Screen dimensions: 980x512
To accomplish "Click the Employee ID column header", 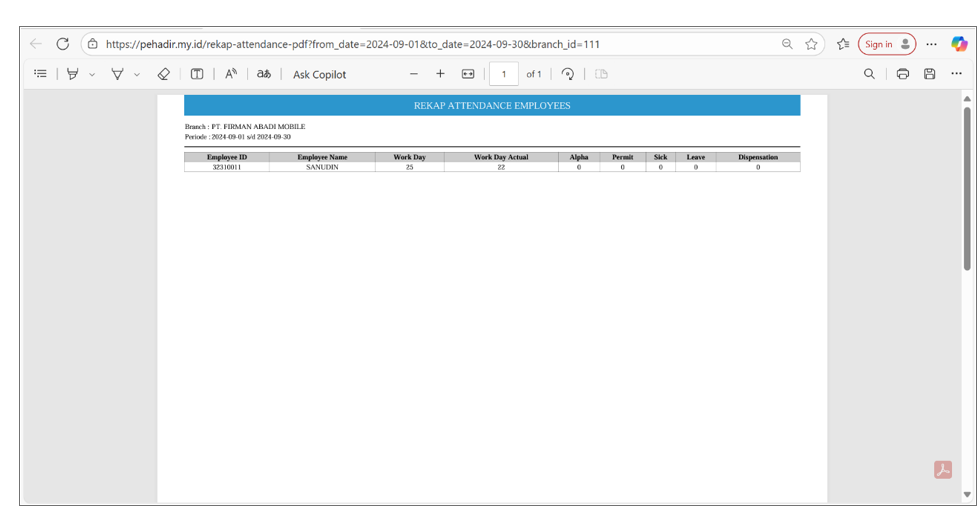I will pos(227,157).
